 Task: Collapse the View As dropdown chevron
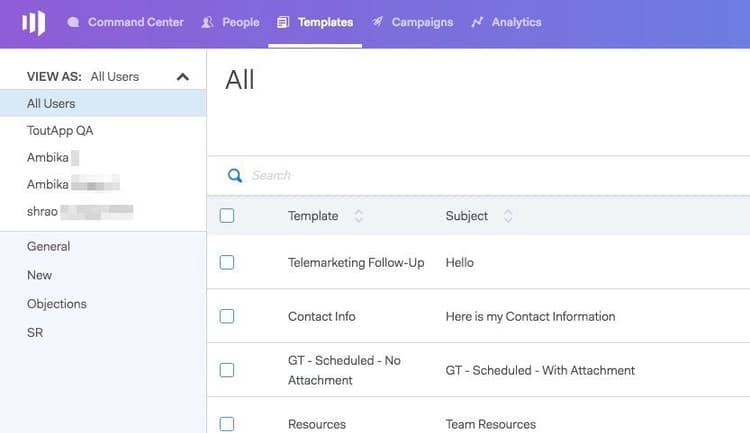[x=183, y=77]
